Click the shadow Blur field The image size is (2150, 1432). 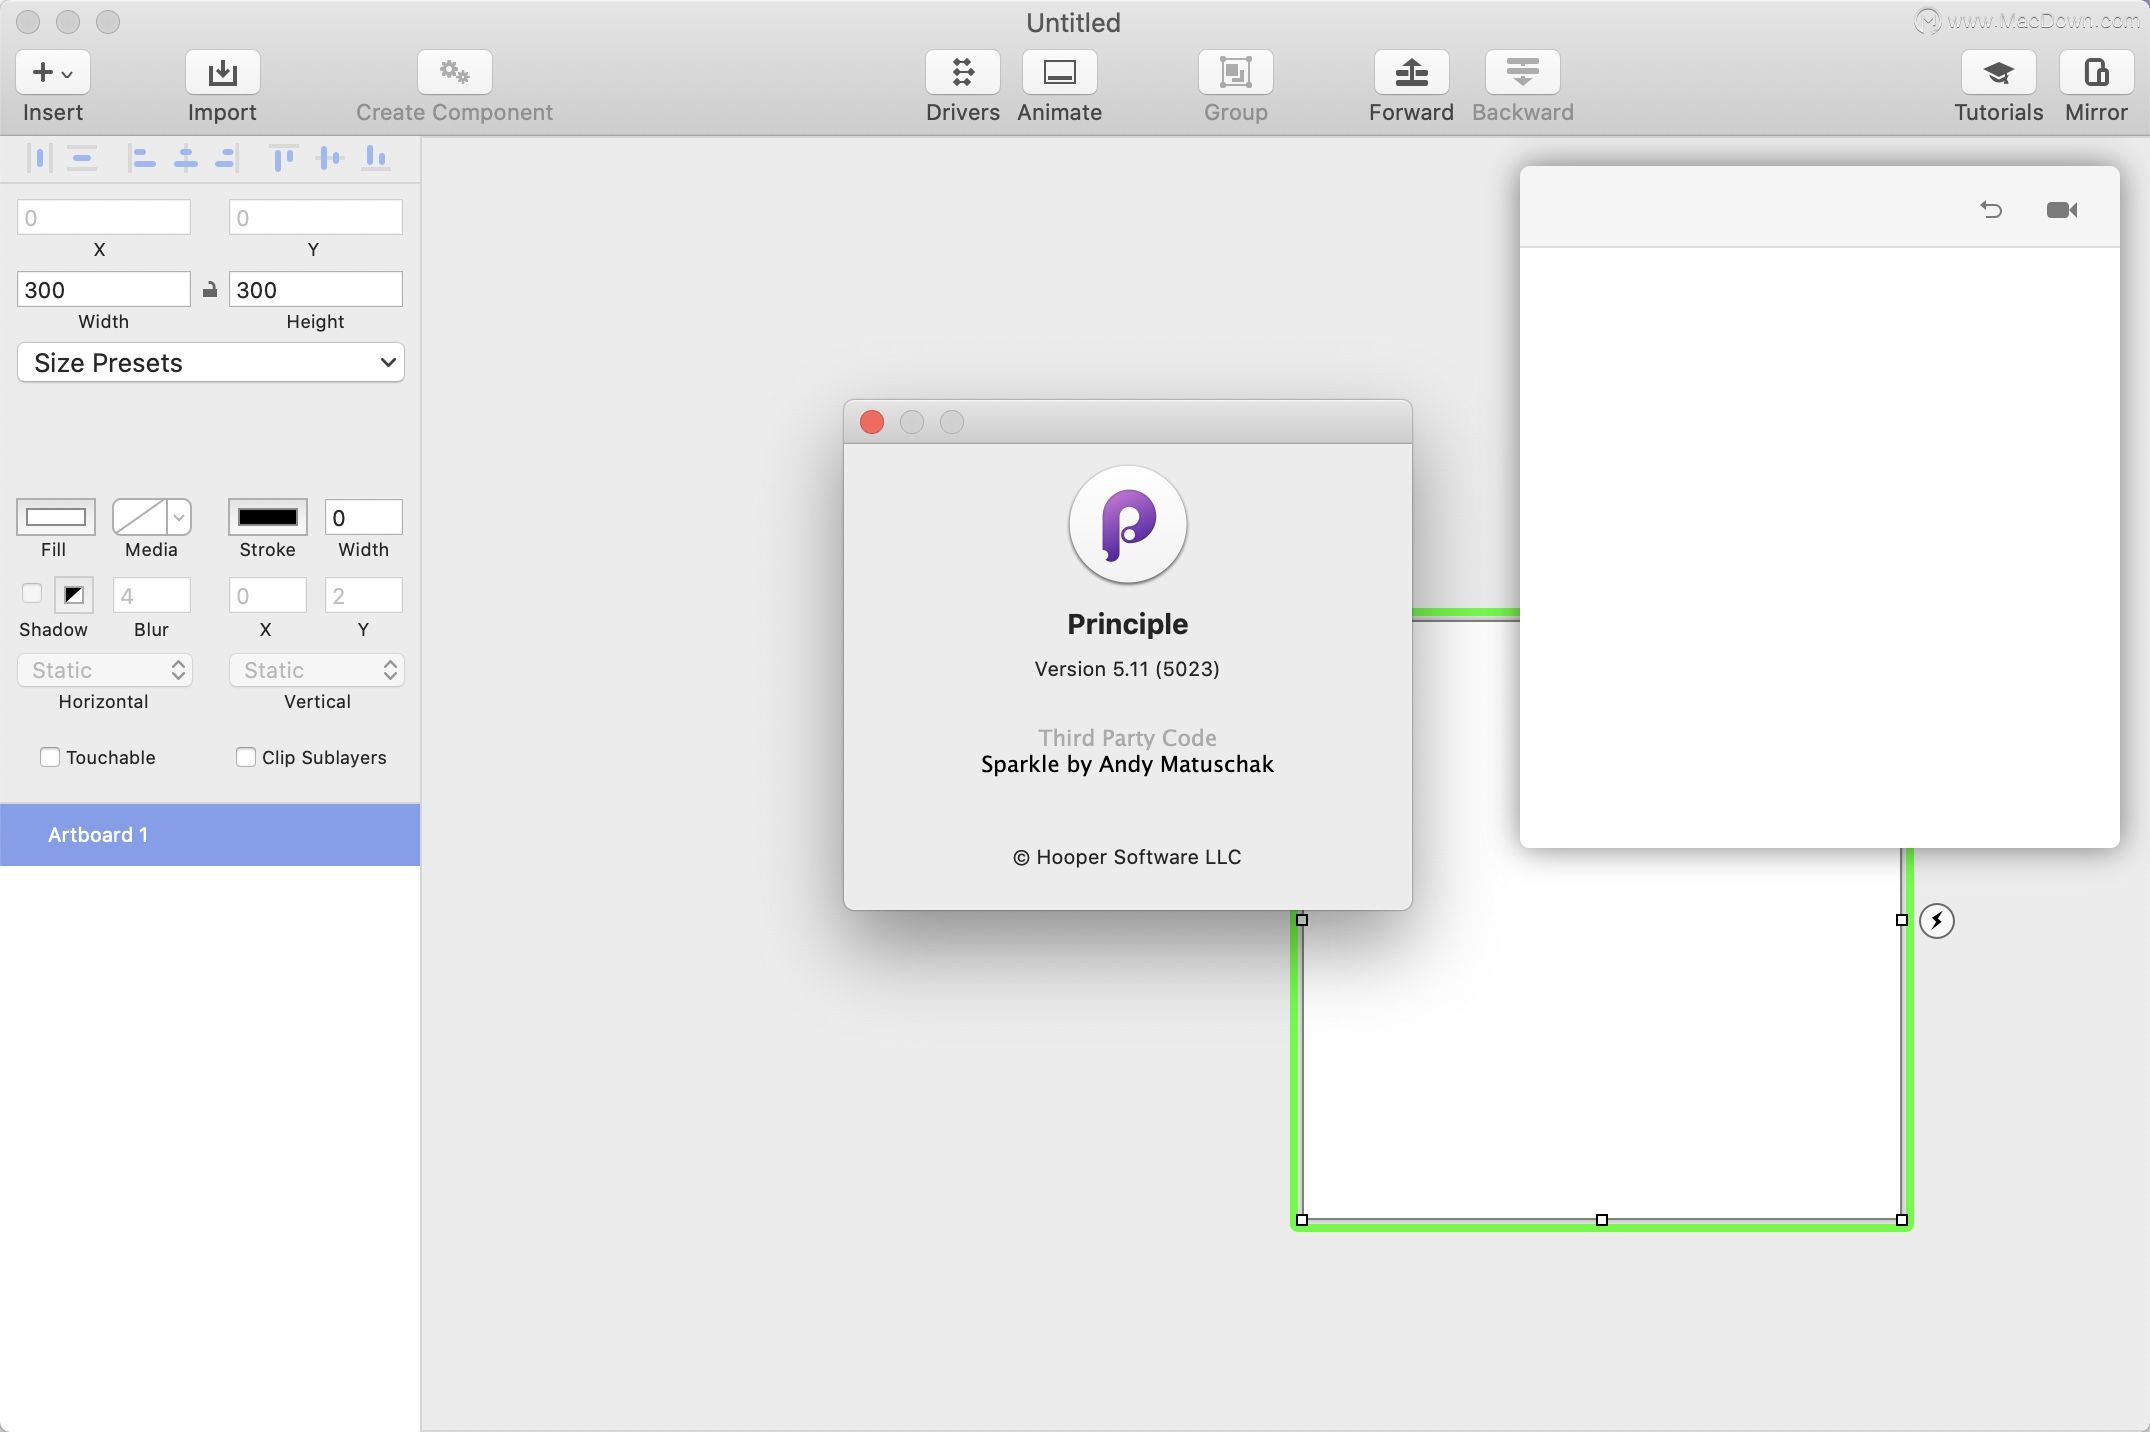point(152,595)
